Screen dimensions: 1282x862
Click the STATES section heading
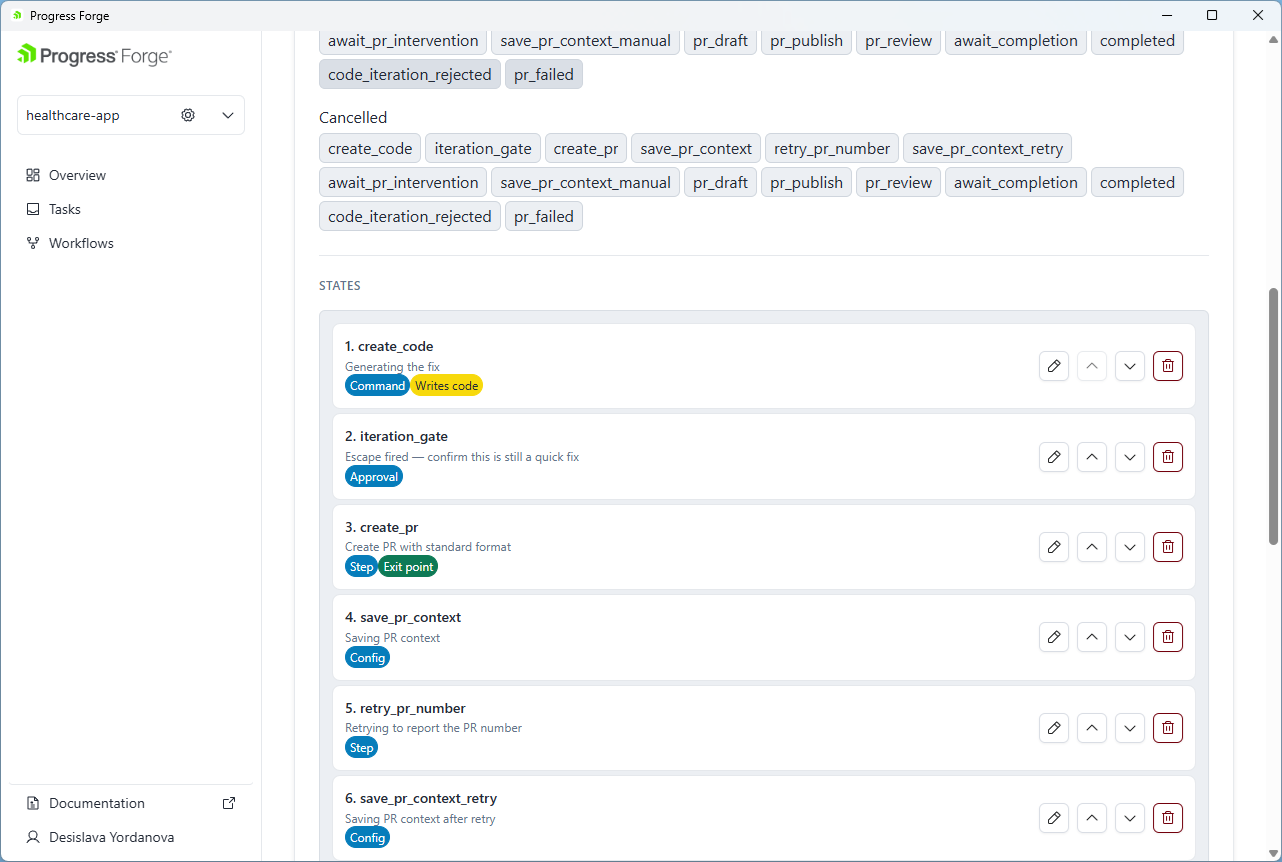pos(340,286)
